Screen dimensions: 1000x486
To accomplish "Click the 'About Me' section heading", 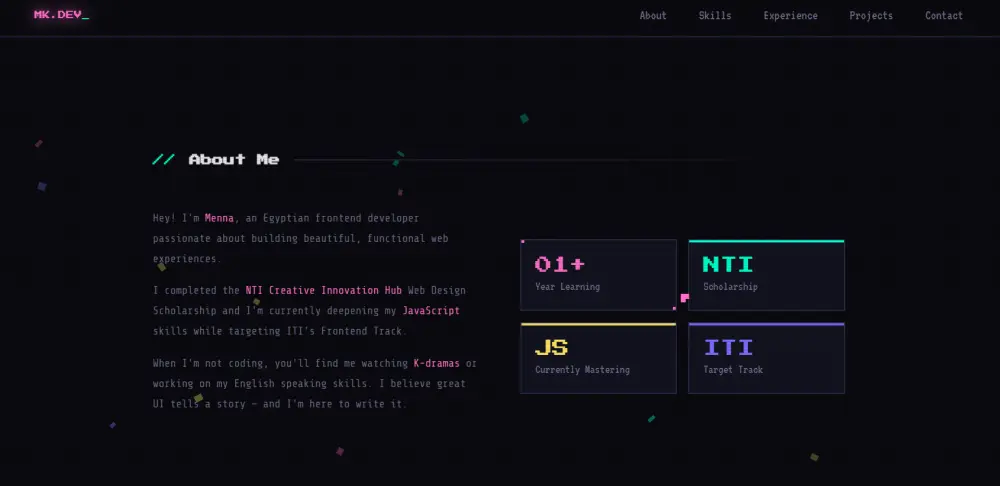I will pyautogui.click(x=234, y=159).
